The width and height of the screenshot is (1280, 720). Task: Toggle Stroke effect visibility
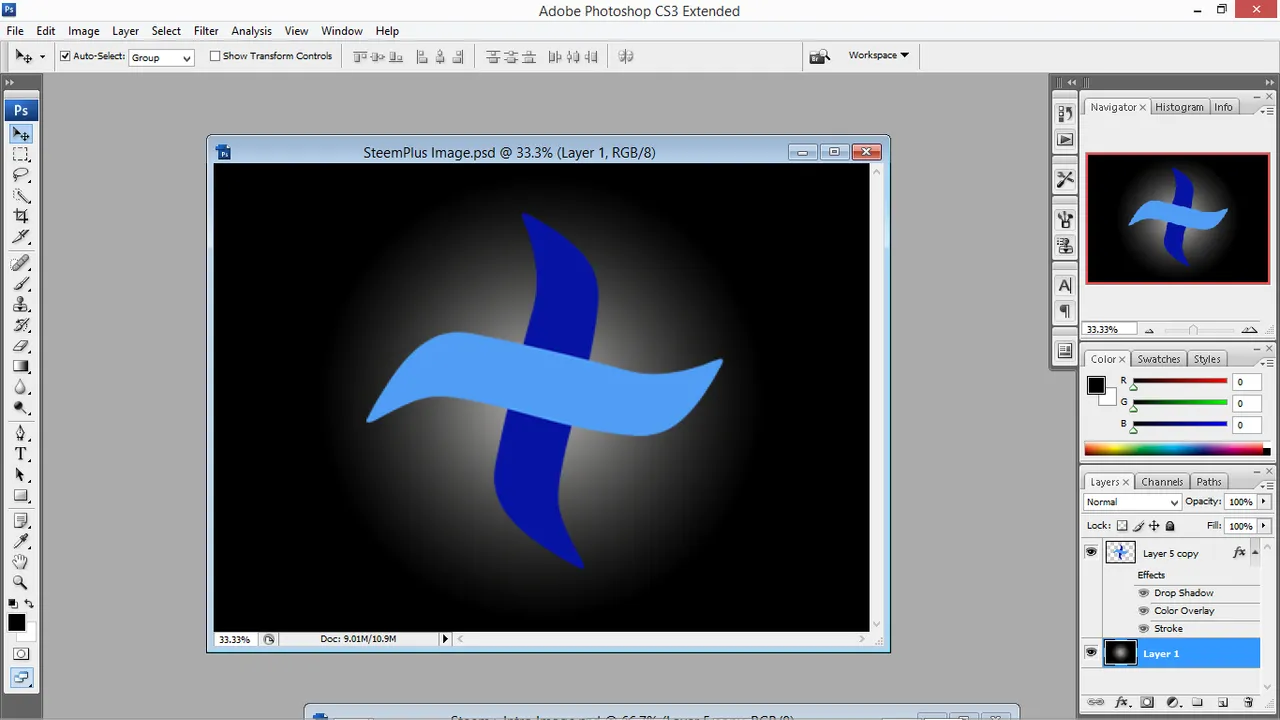coord(1144,629)
